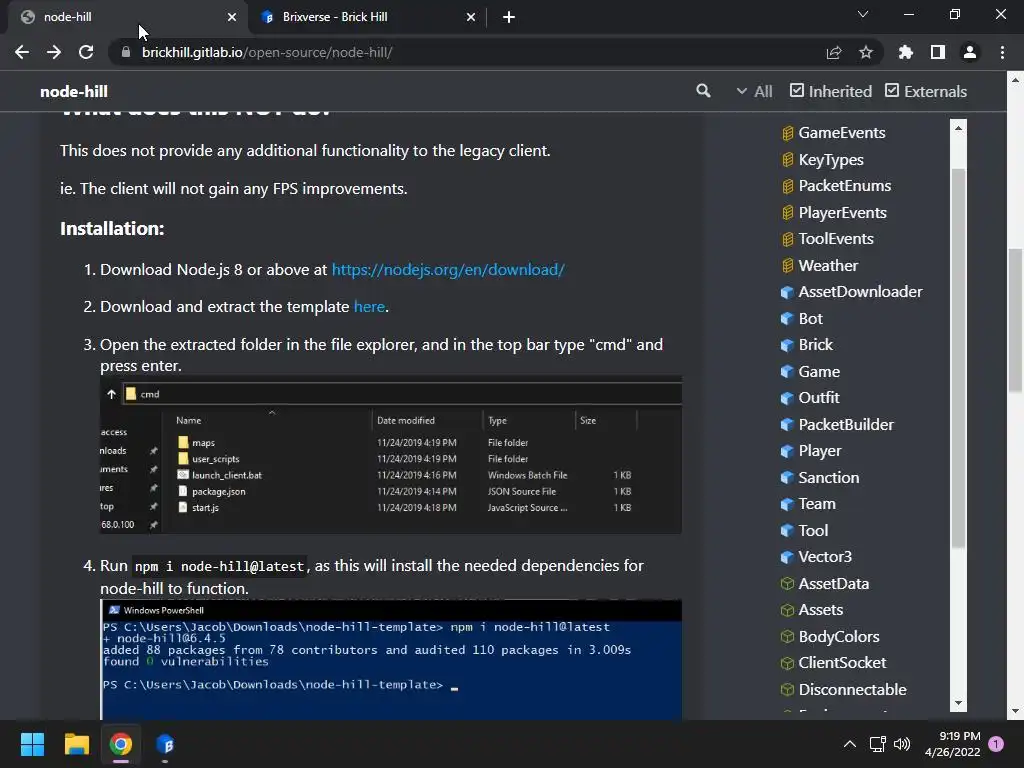Click the search magnifier icon in docs header

[x=703, y=91]
